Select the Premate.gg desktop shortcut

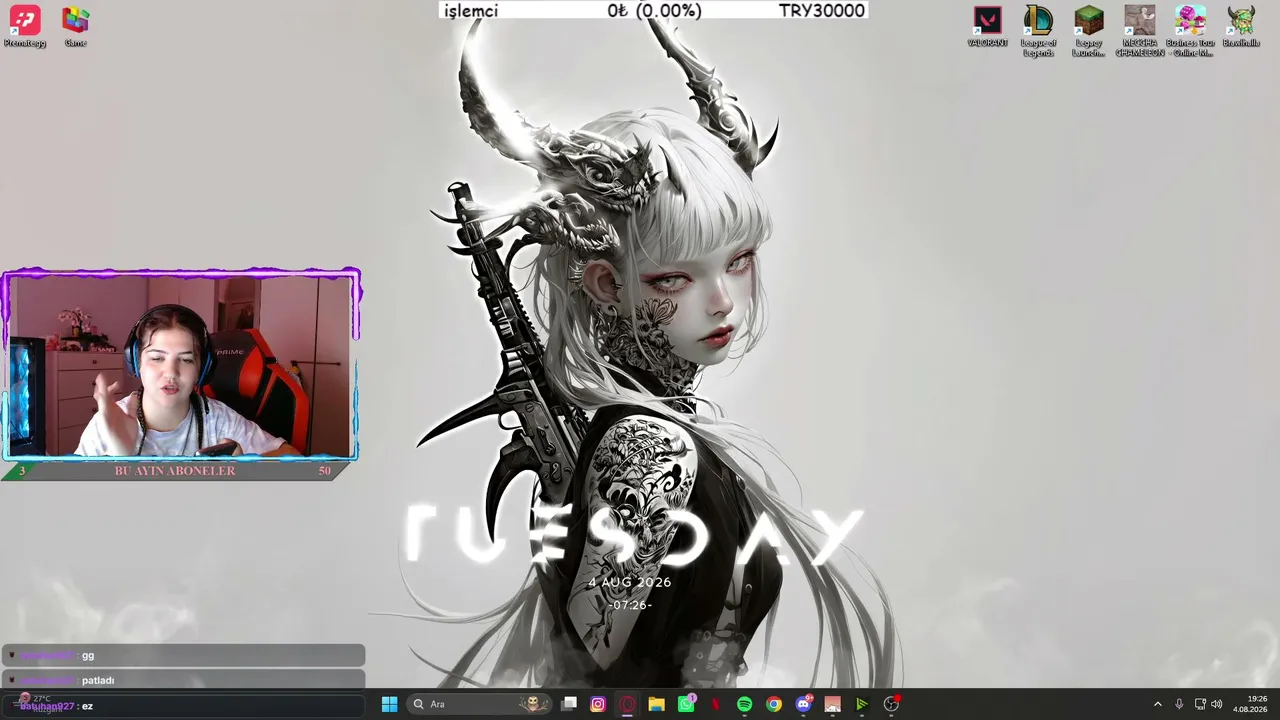[x=25, y=27]
